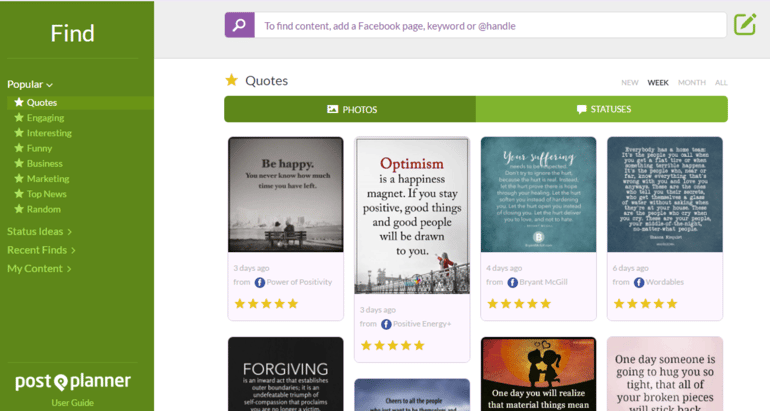770x411 pixels.
Task: Click the star icon beside Marketing
Action: click(19, 178)
